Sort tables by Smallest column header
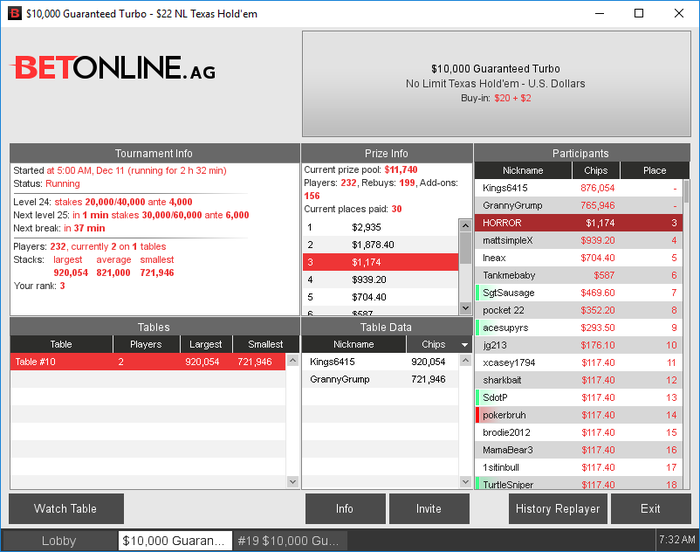This screenshot has width=700, height=552. [266, 344]
